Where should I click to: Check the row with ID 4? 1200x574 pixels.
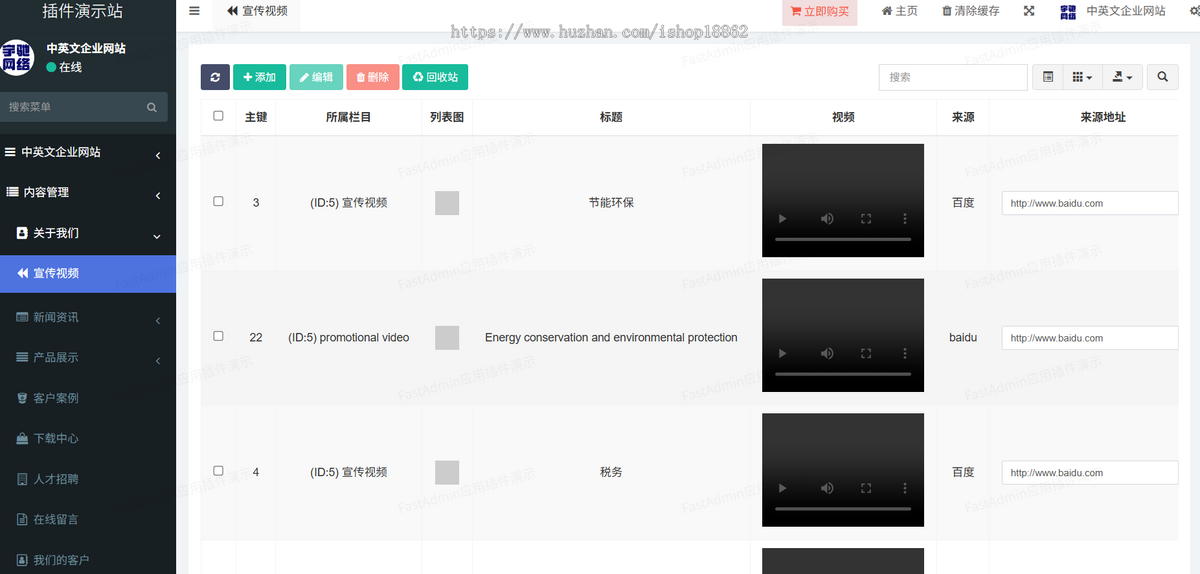pyautogui.click(x=219, y=471)
